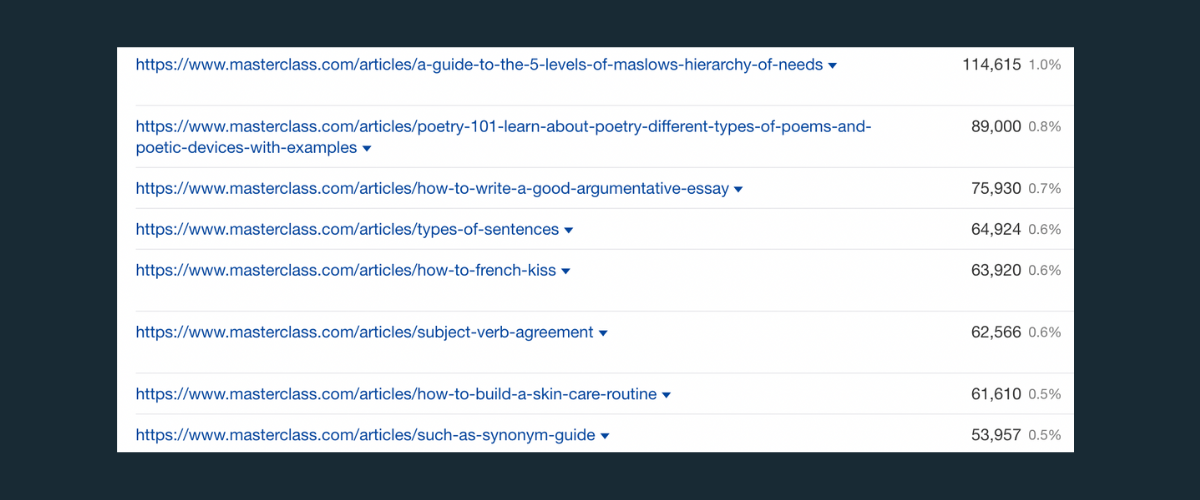The height and width of the screenshot is (500, 1200).
Task: Open the Maslow's hierarchy of needs article link
Action: coord(479,65)
